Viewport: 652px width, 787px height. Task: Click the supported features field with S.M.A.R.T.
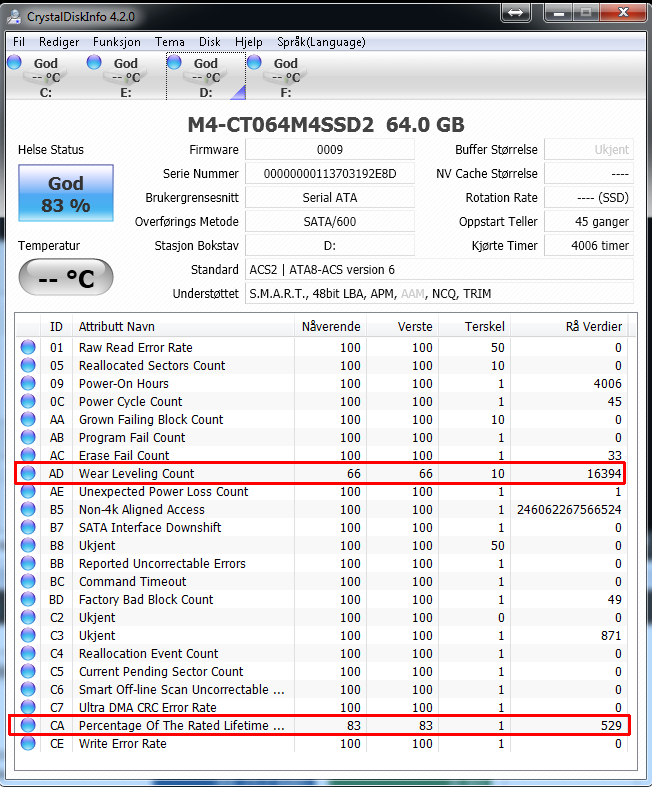[x=439, y=294]
